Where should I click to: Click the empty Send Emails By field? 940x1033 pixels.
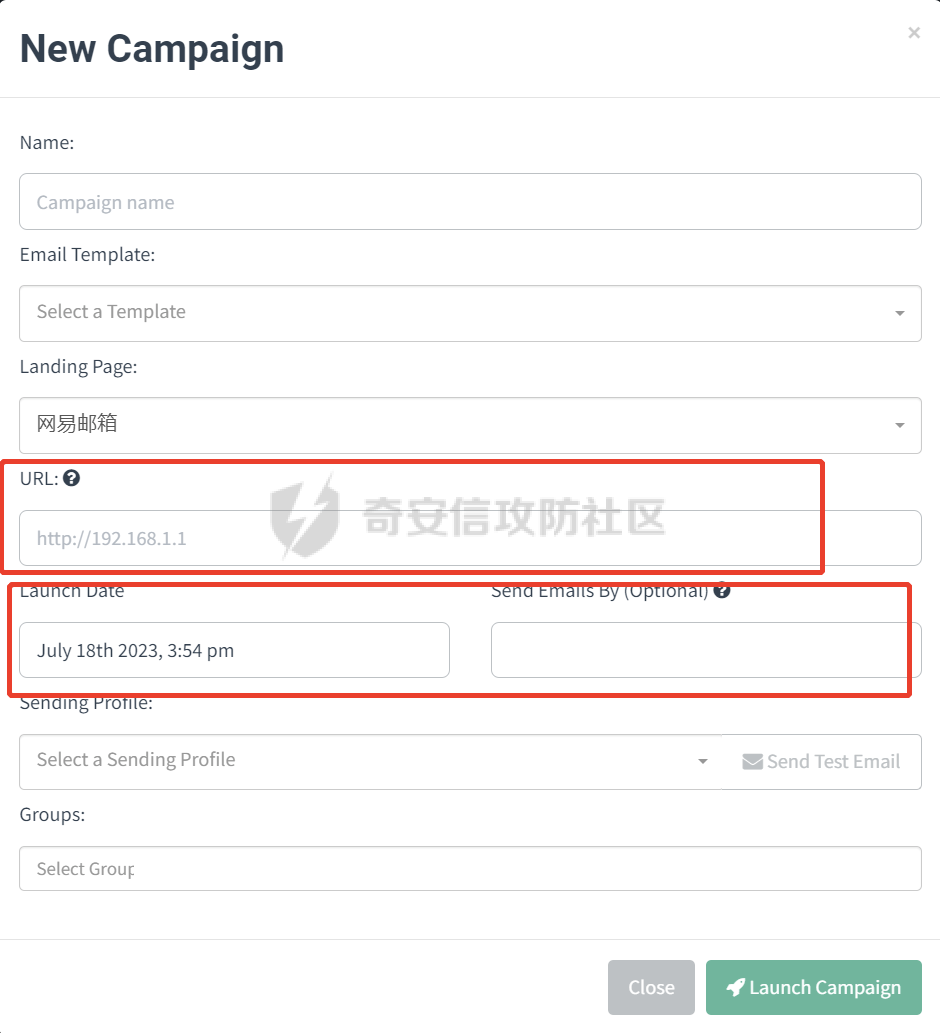pyautogui.click(x=706, y=650)
